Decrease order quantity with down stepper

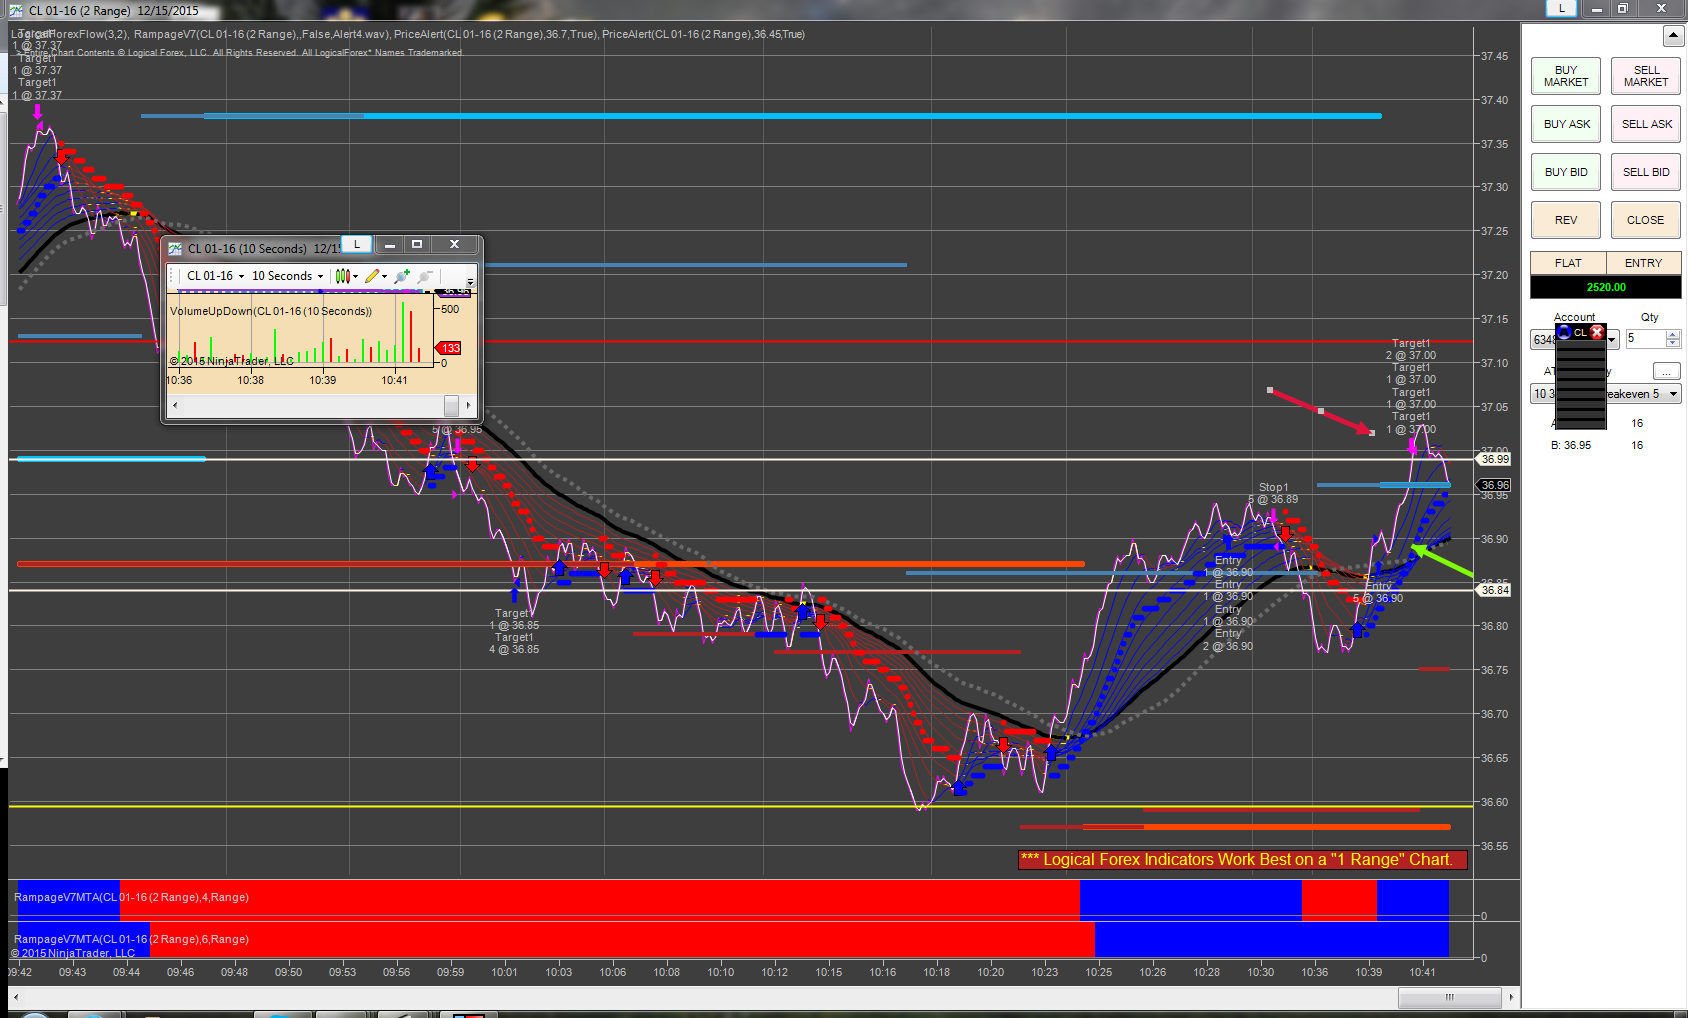(1673, 344)
